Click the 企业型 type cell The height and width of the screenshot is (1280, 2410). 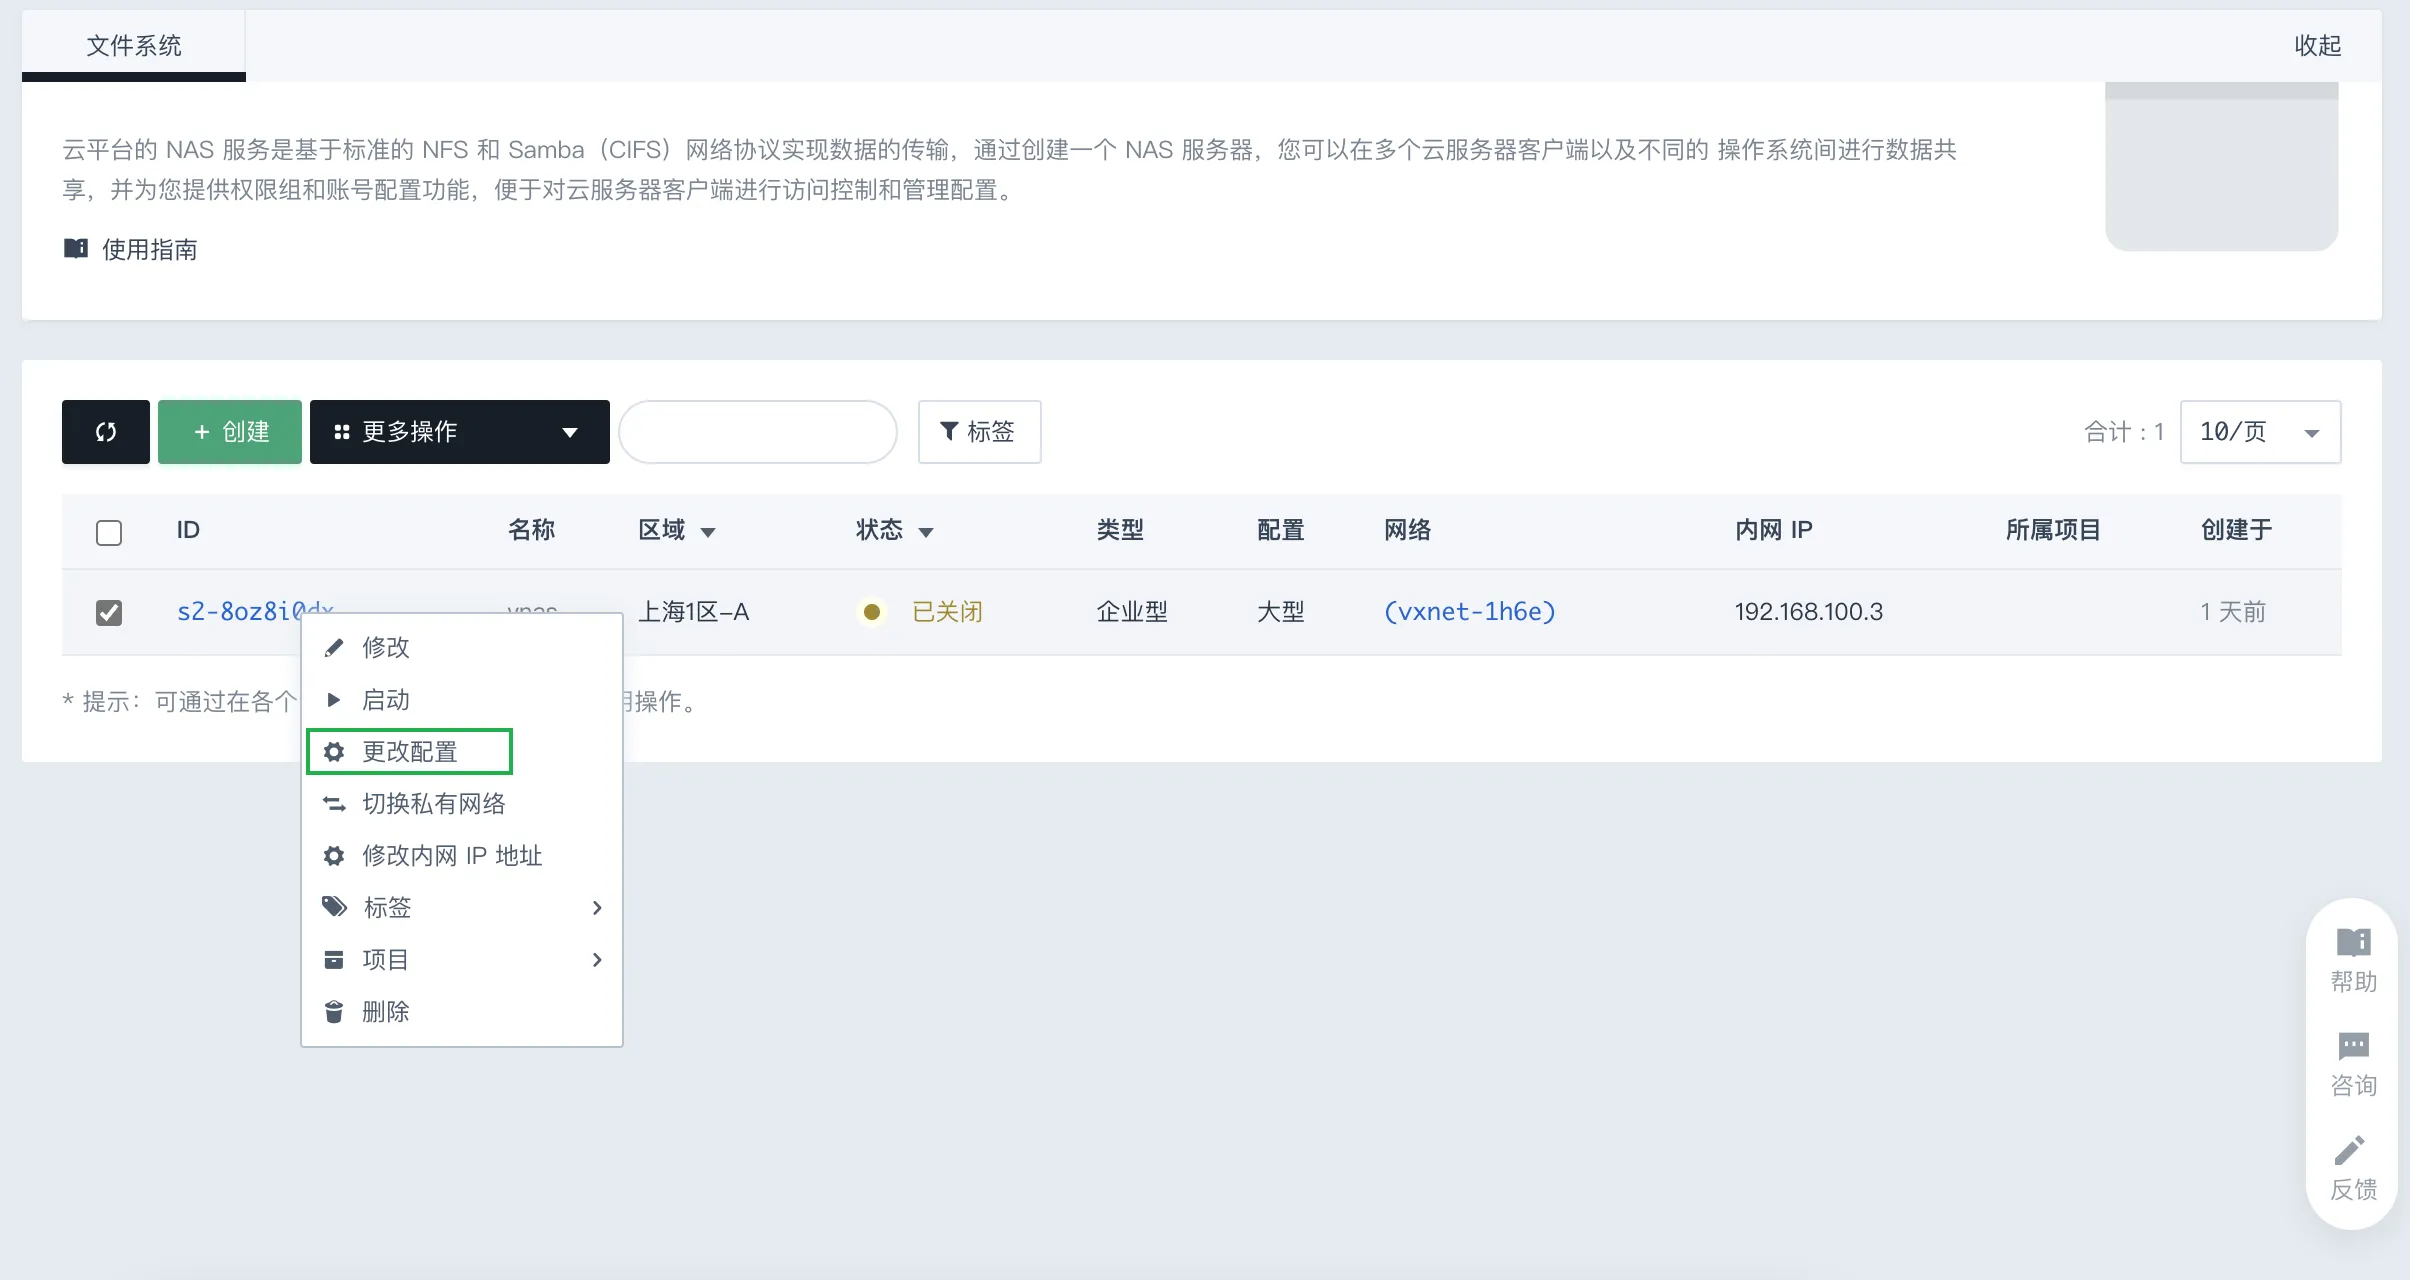pos(1132,611)
